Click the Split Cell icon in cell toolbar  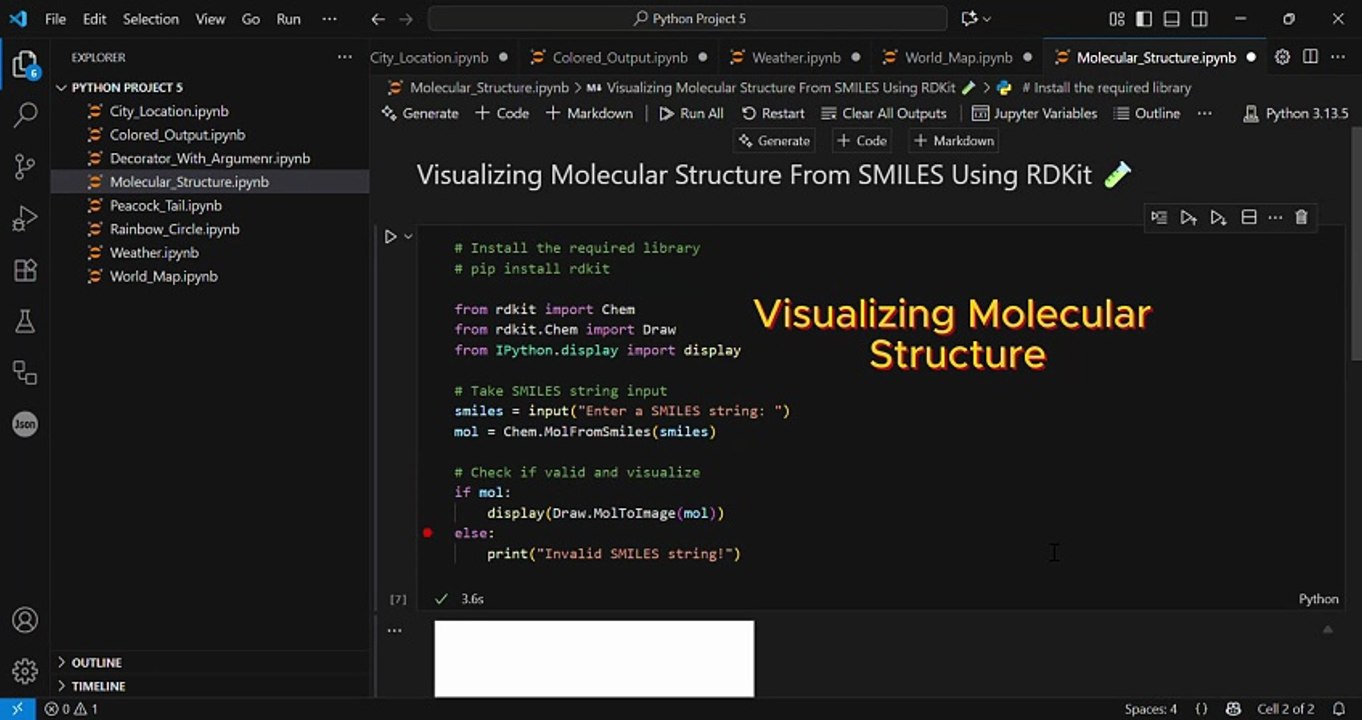(1248, 217)
